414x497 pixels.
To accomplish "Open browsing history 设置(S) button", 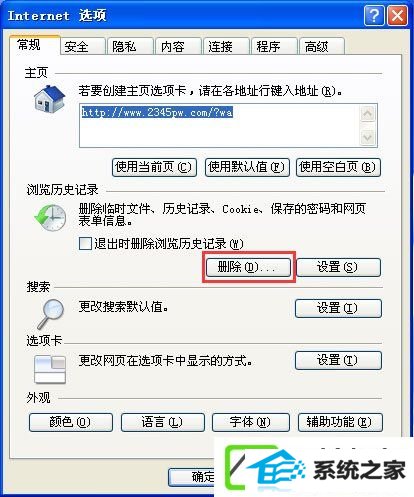I will click(x=338, y=267).
